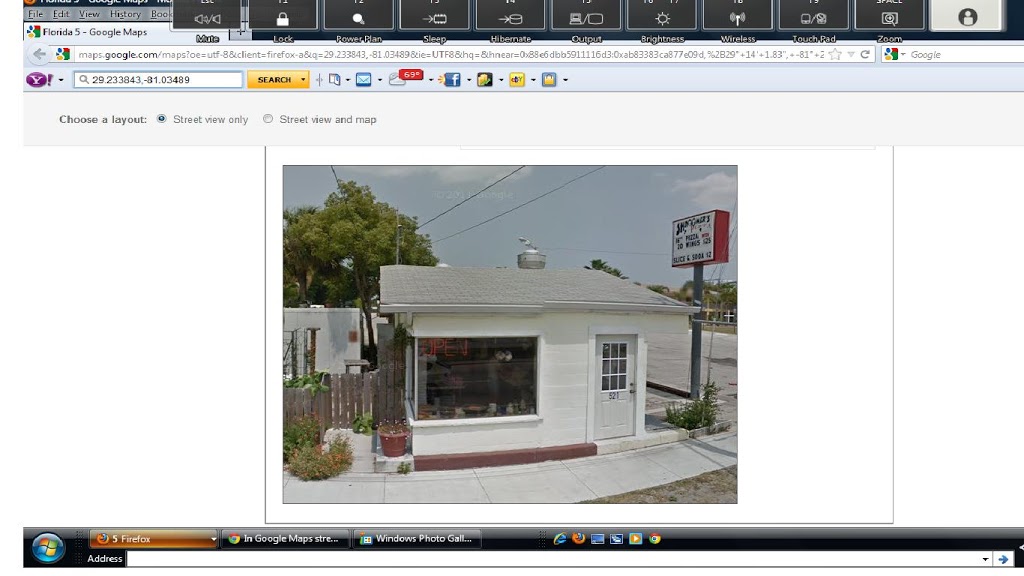The width and height of the screenshot is (1024, 576).
Task: Expand the taskbar Address bar dropdown
Action: pyautogui.click(x=986, y=559)
